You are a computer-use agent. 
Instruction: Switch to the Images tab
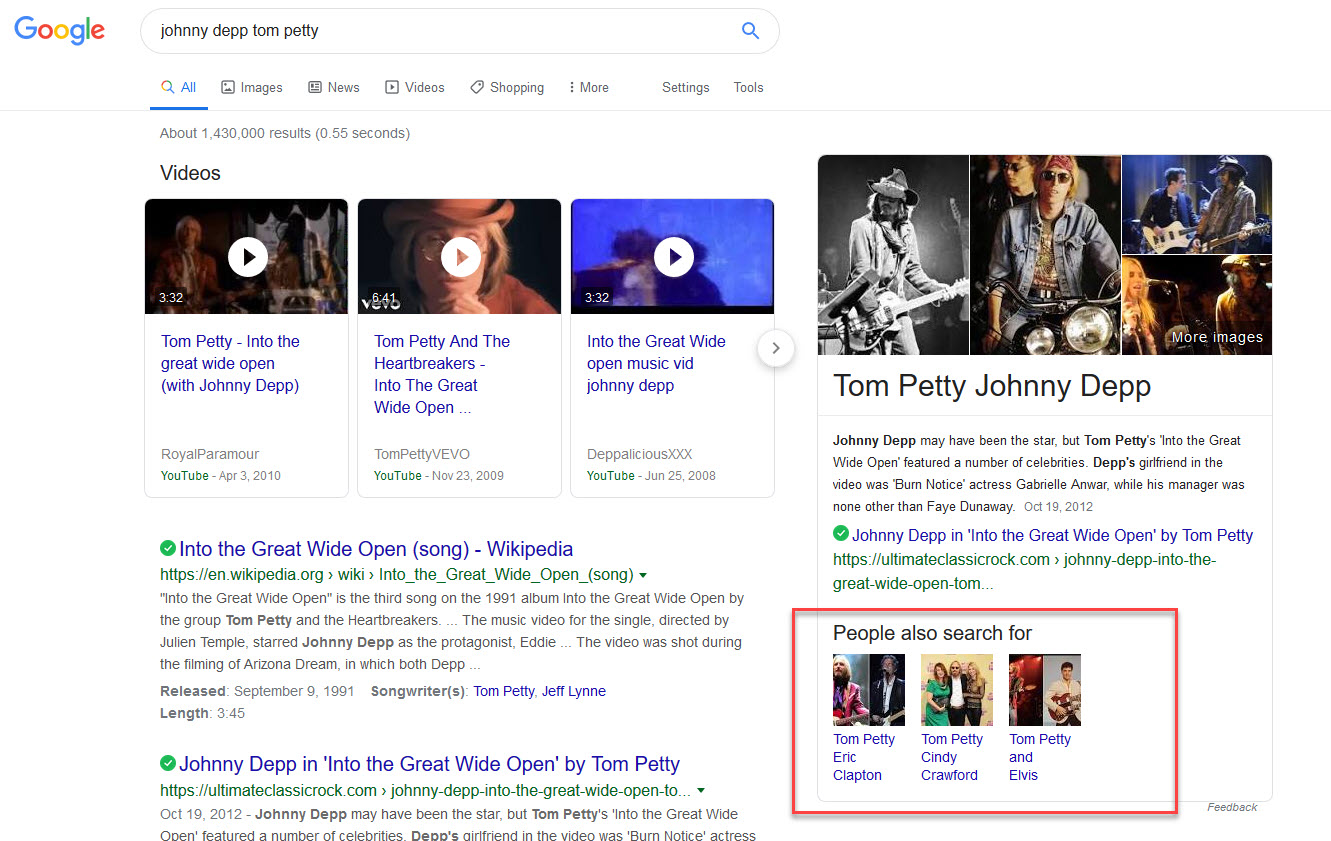coord(252,88)
